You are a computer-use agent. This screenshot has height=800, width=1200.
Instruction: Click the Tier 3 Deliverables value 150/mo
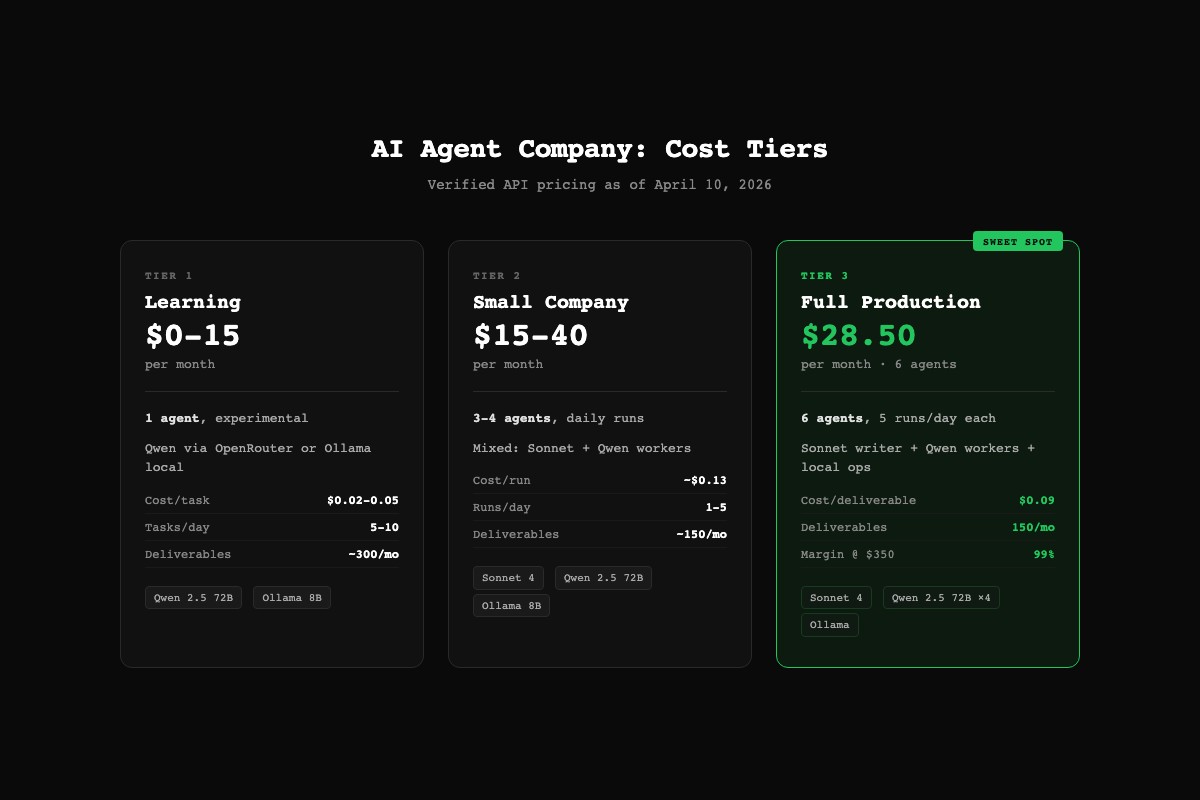[1033, 527]
